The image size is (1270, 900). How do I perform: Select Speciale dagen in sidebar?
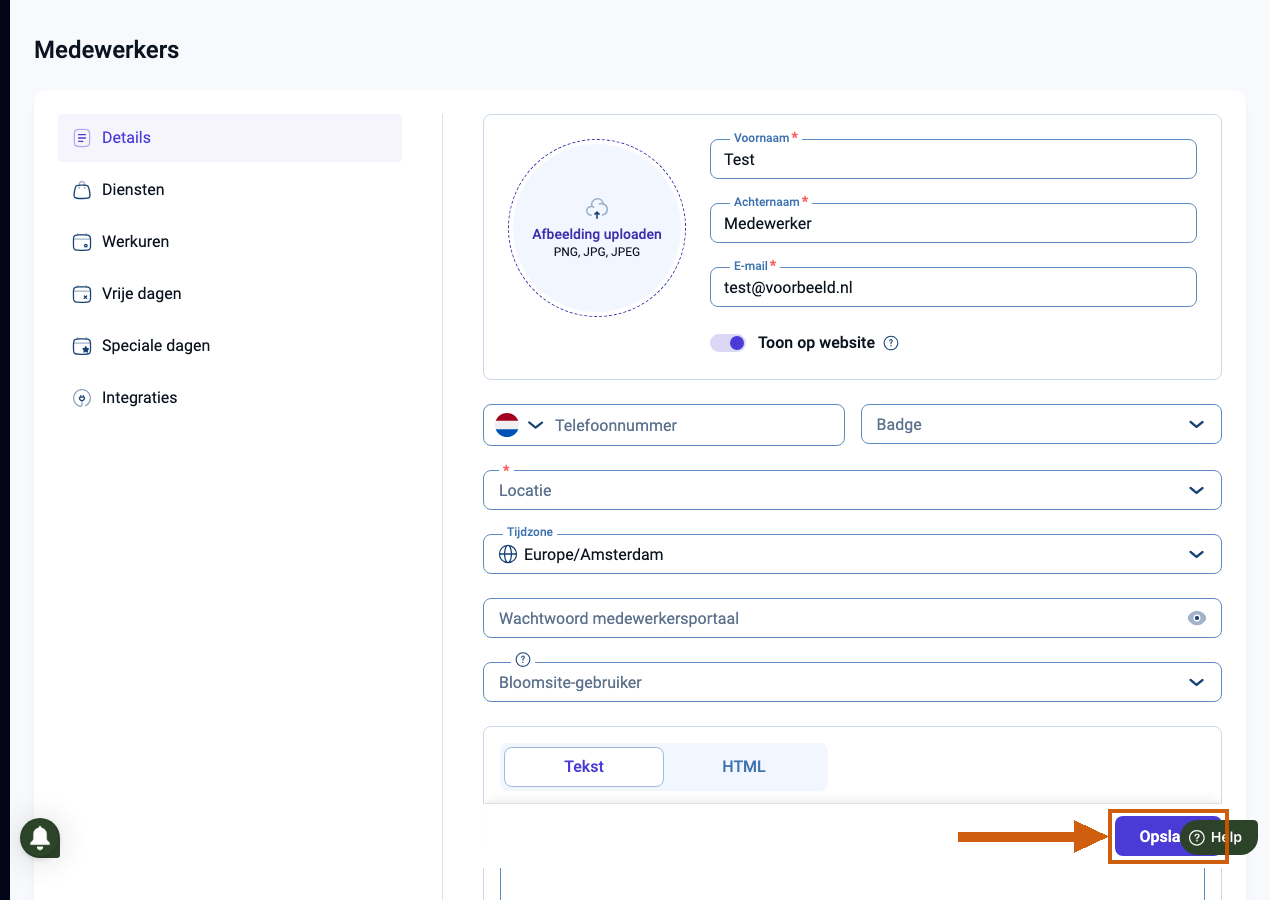pyautogui.click(x=230, y=346)
